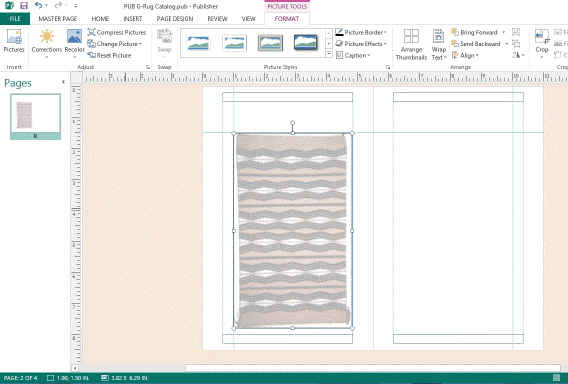Viewport: 568px width, 384px height.
Task: Click Send Backward
Action: pos(476,44)
